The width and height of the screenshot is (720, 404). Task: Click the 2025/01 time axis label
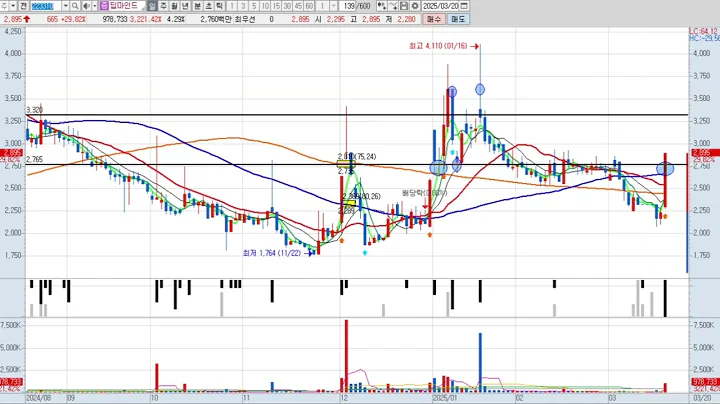(445, 398)
